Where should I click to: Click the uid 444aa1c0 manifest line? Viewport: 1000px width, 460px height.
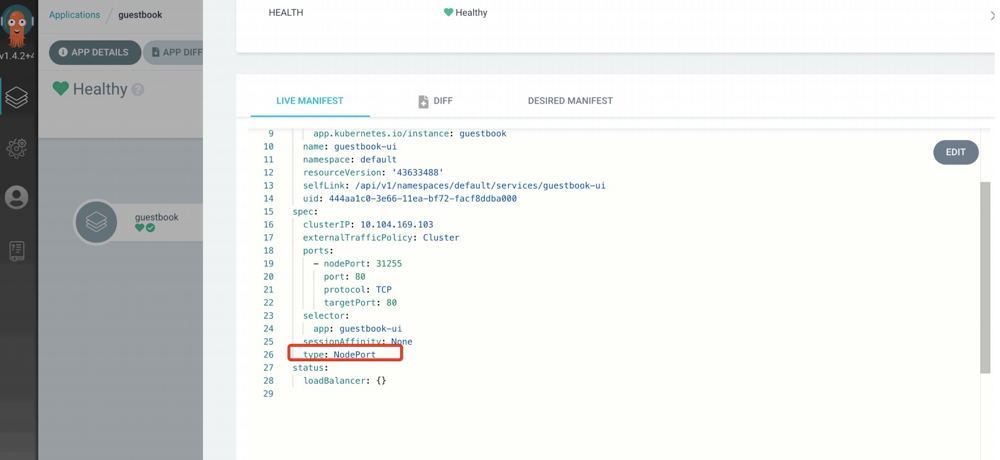pyautogui.click(x=409, y=198)
